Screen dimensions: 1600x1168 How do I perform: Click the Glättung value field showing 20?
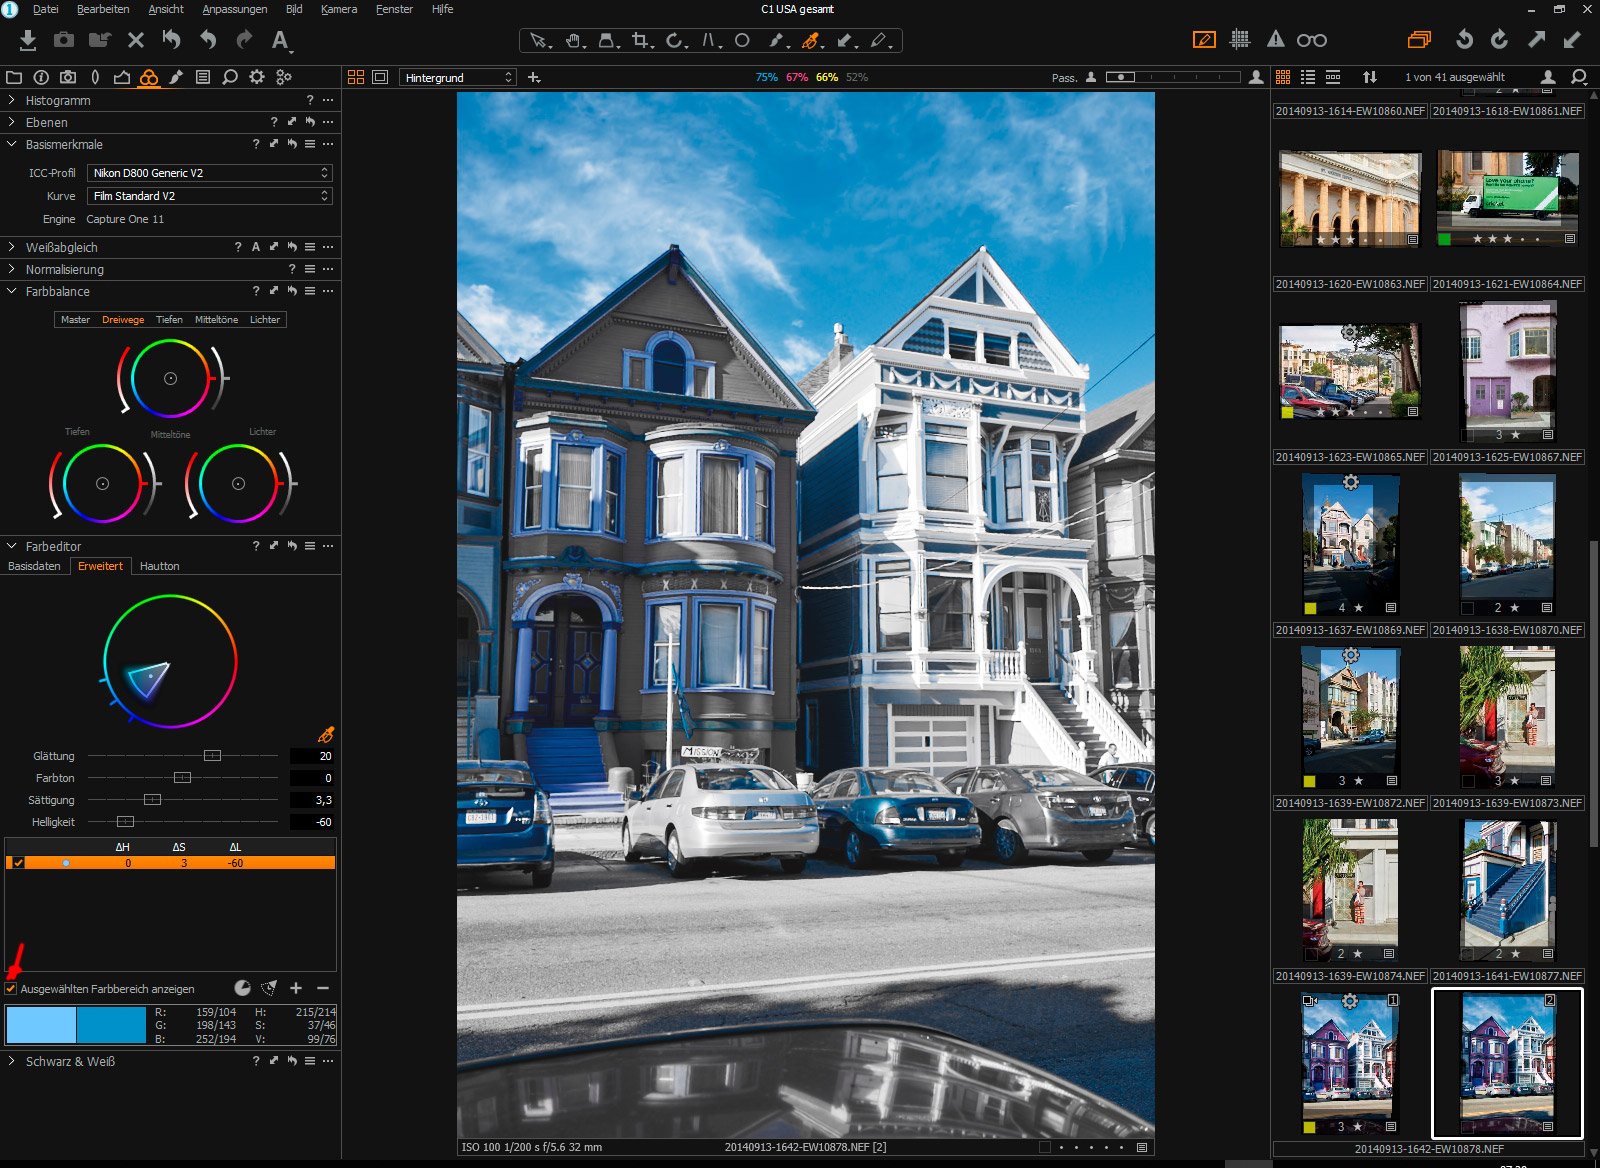pyautogui.click(x=312, y=756)
